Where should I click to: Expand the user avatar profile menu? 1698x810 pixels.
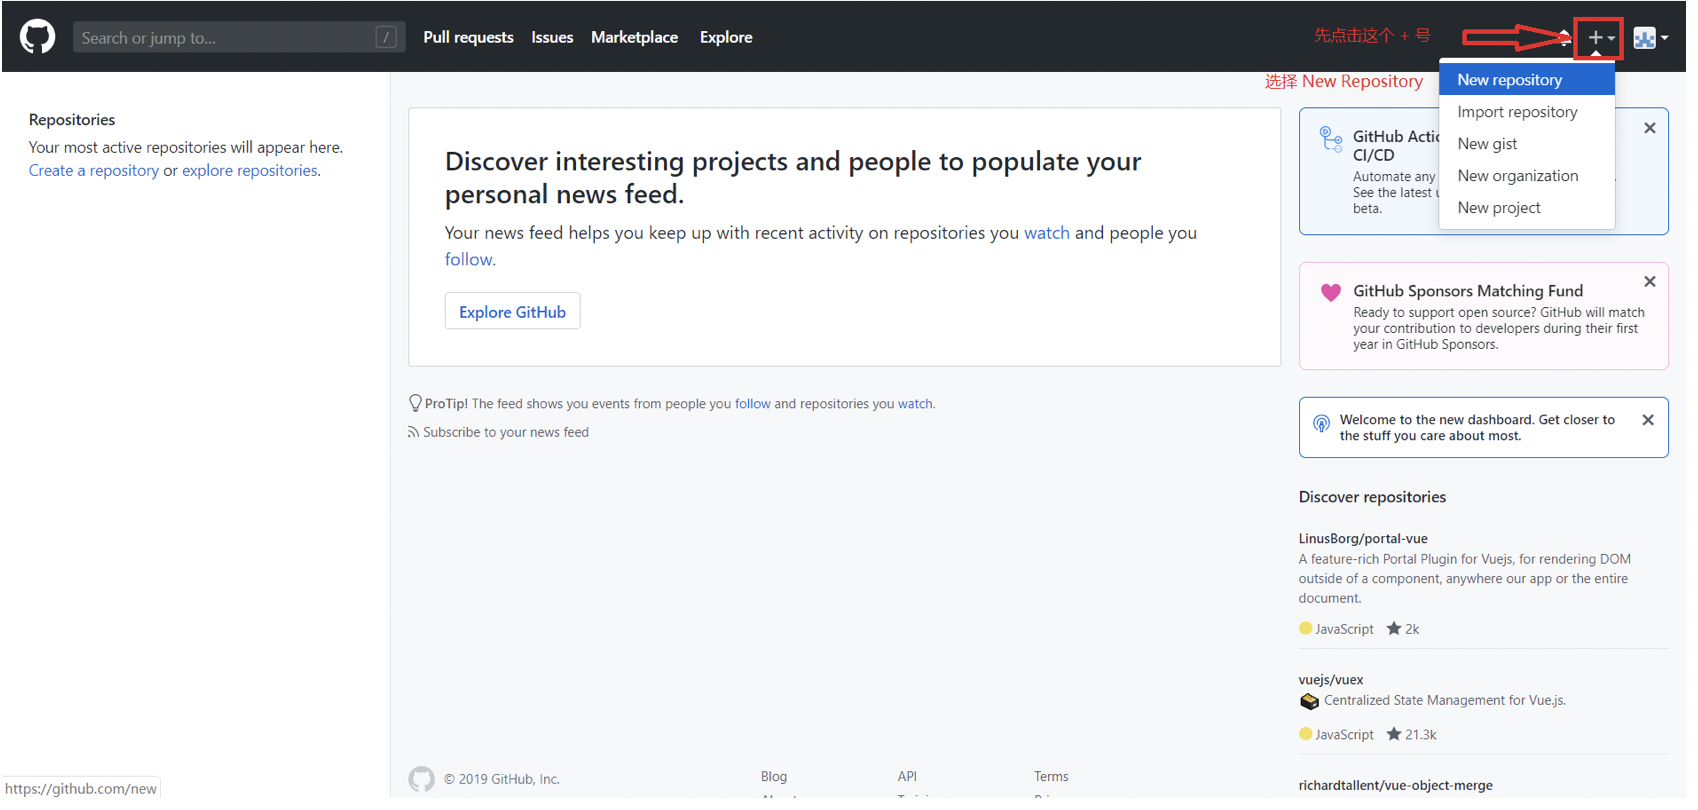coord(1650,38)
